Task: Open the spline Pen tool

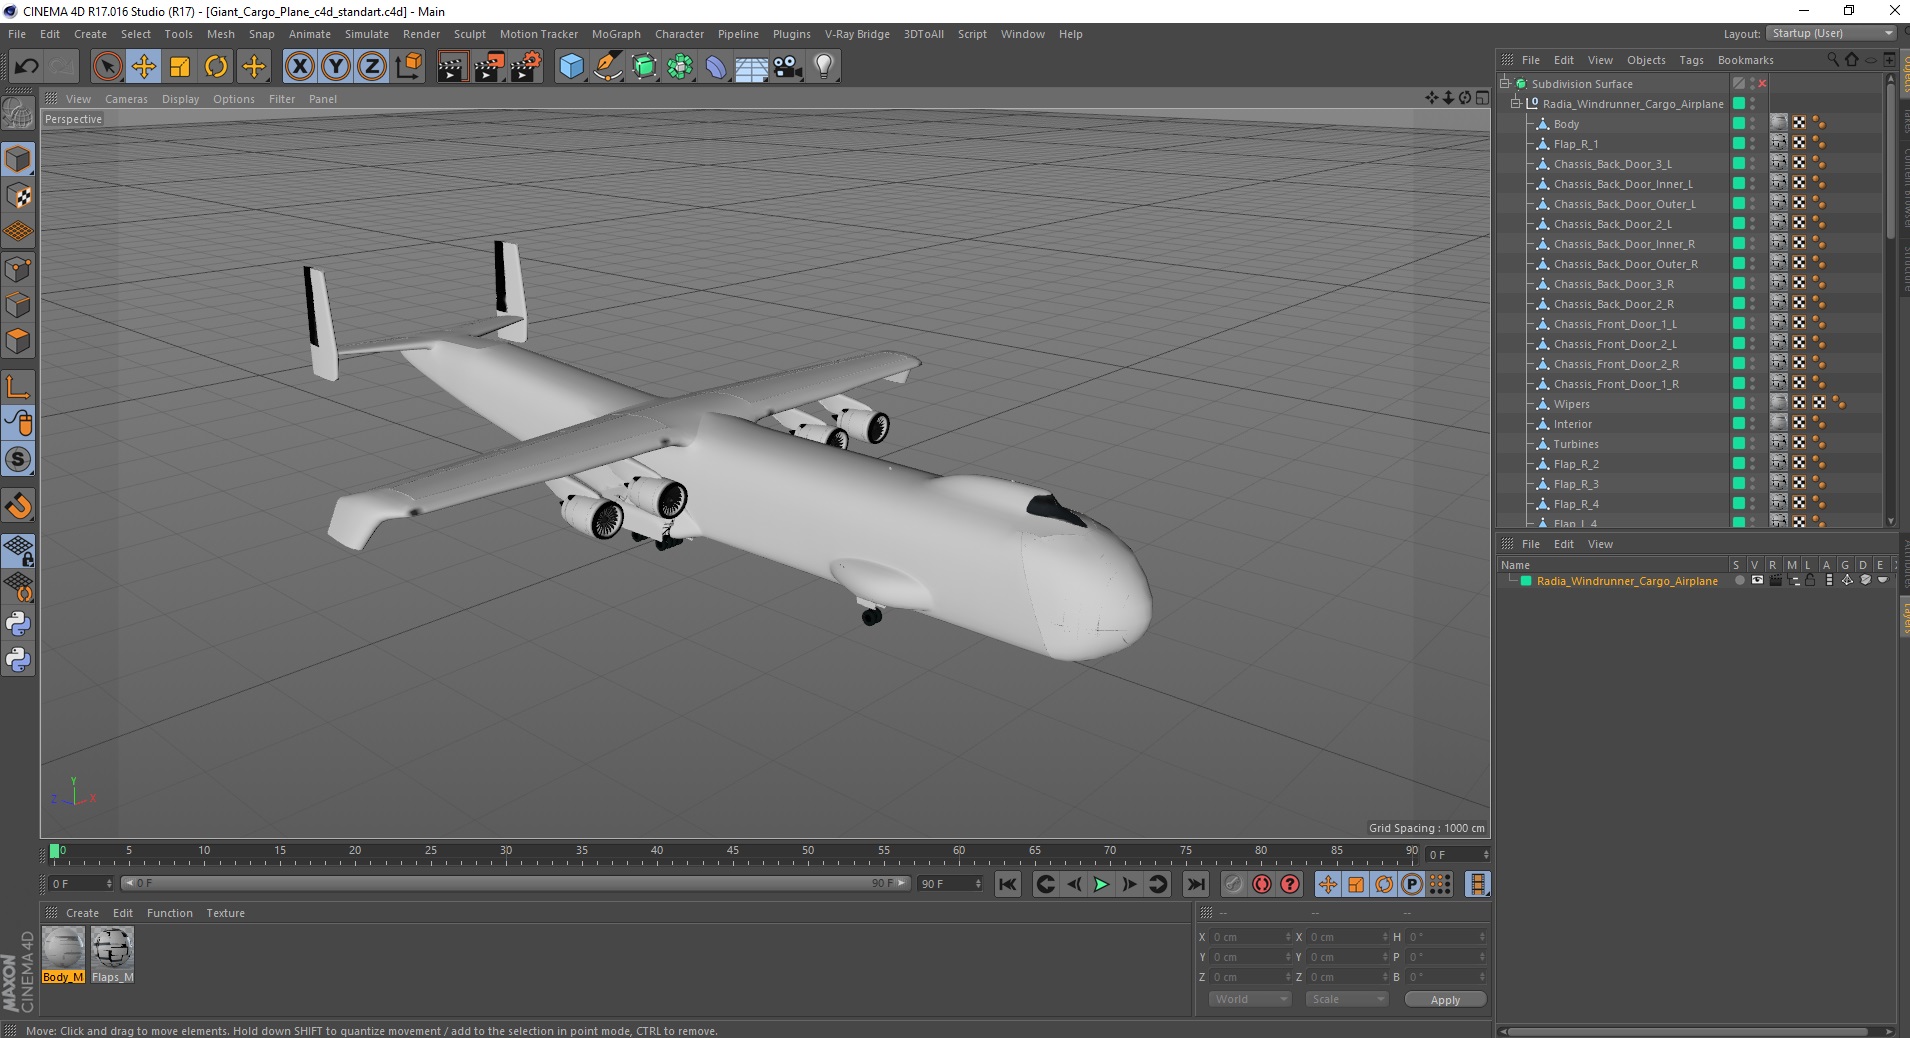Action: tap(608, 67)
